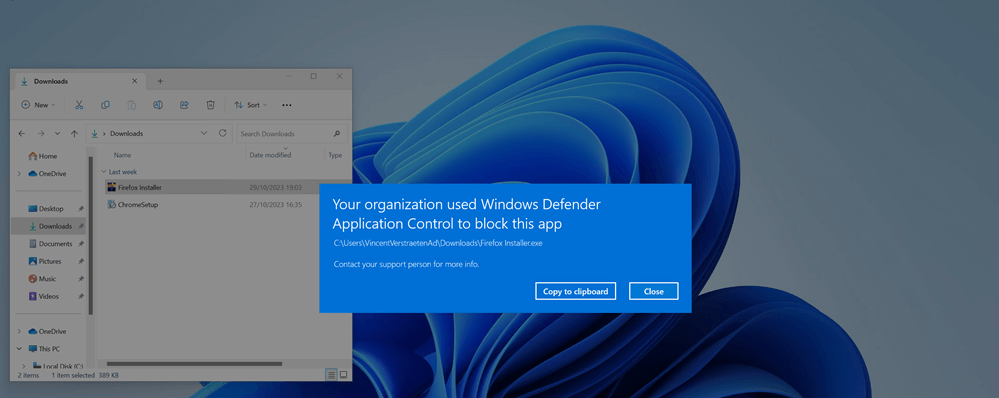The height and width of the screenshot is (398, 999).
Task: Open Downloads in quick access
Action: point(50,226)
